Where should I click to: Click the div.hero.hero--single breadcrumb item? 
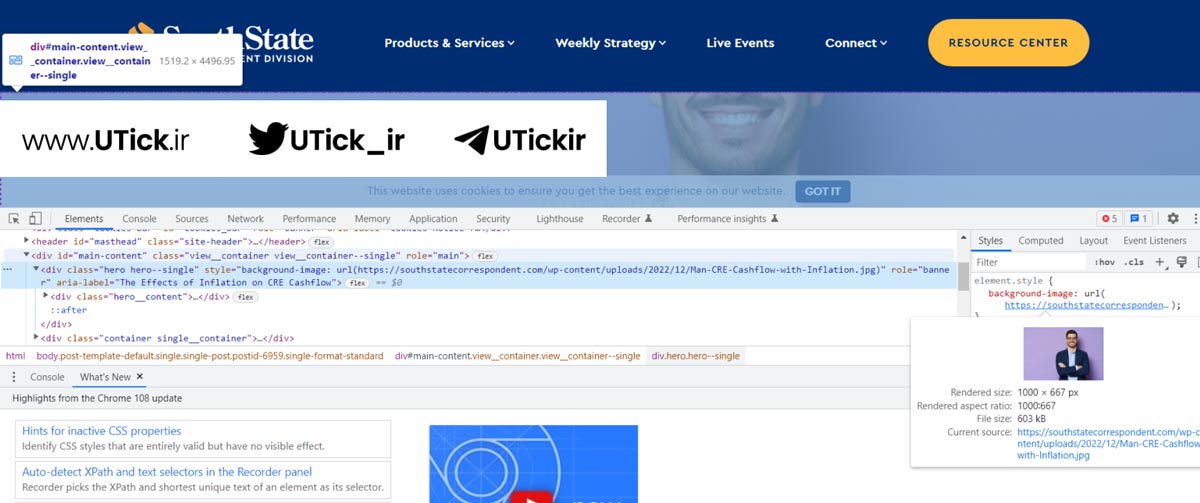[696, 356]
